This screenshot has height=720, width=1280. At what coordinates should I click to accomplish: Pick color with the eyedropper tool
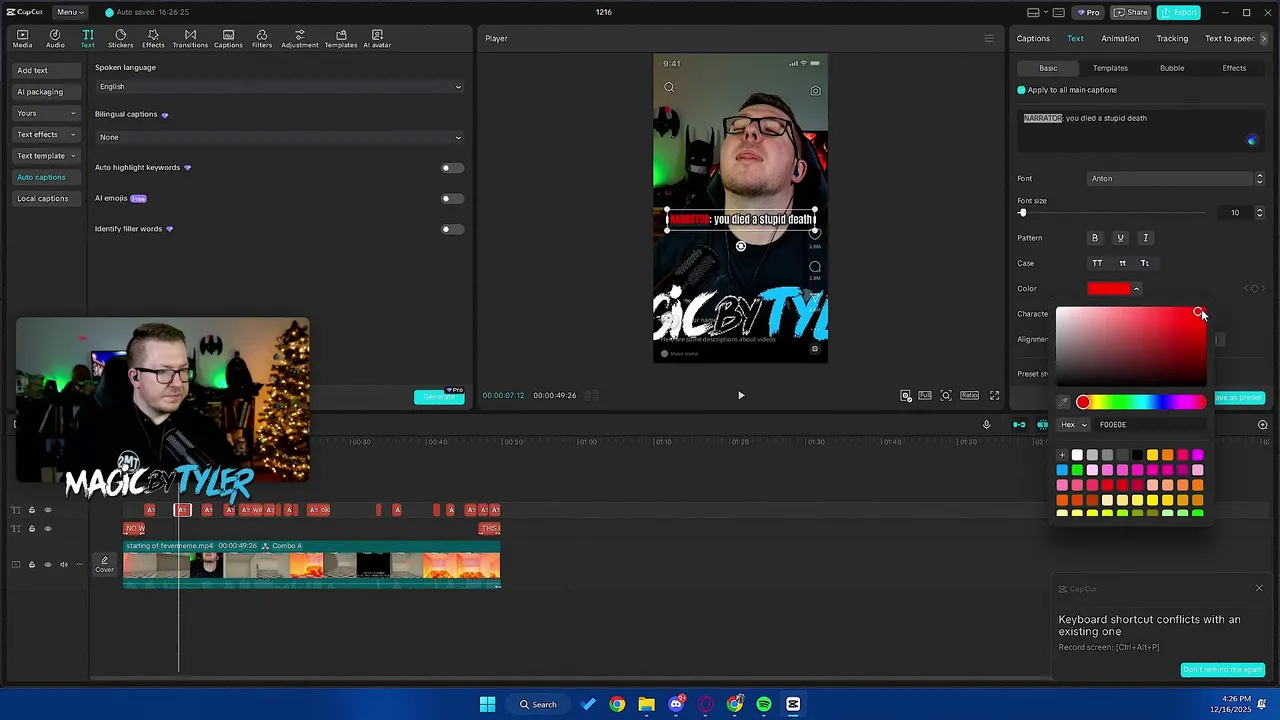(1064, 402)
